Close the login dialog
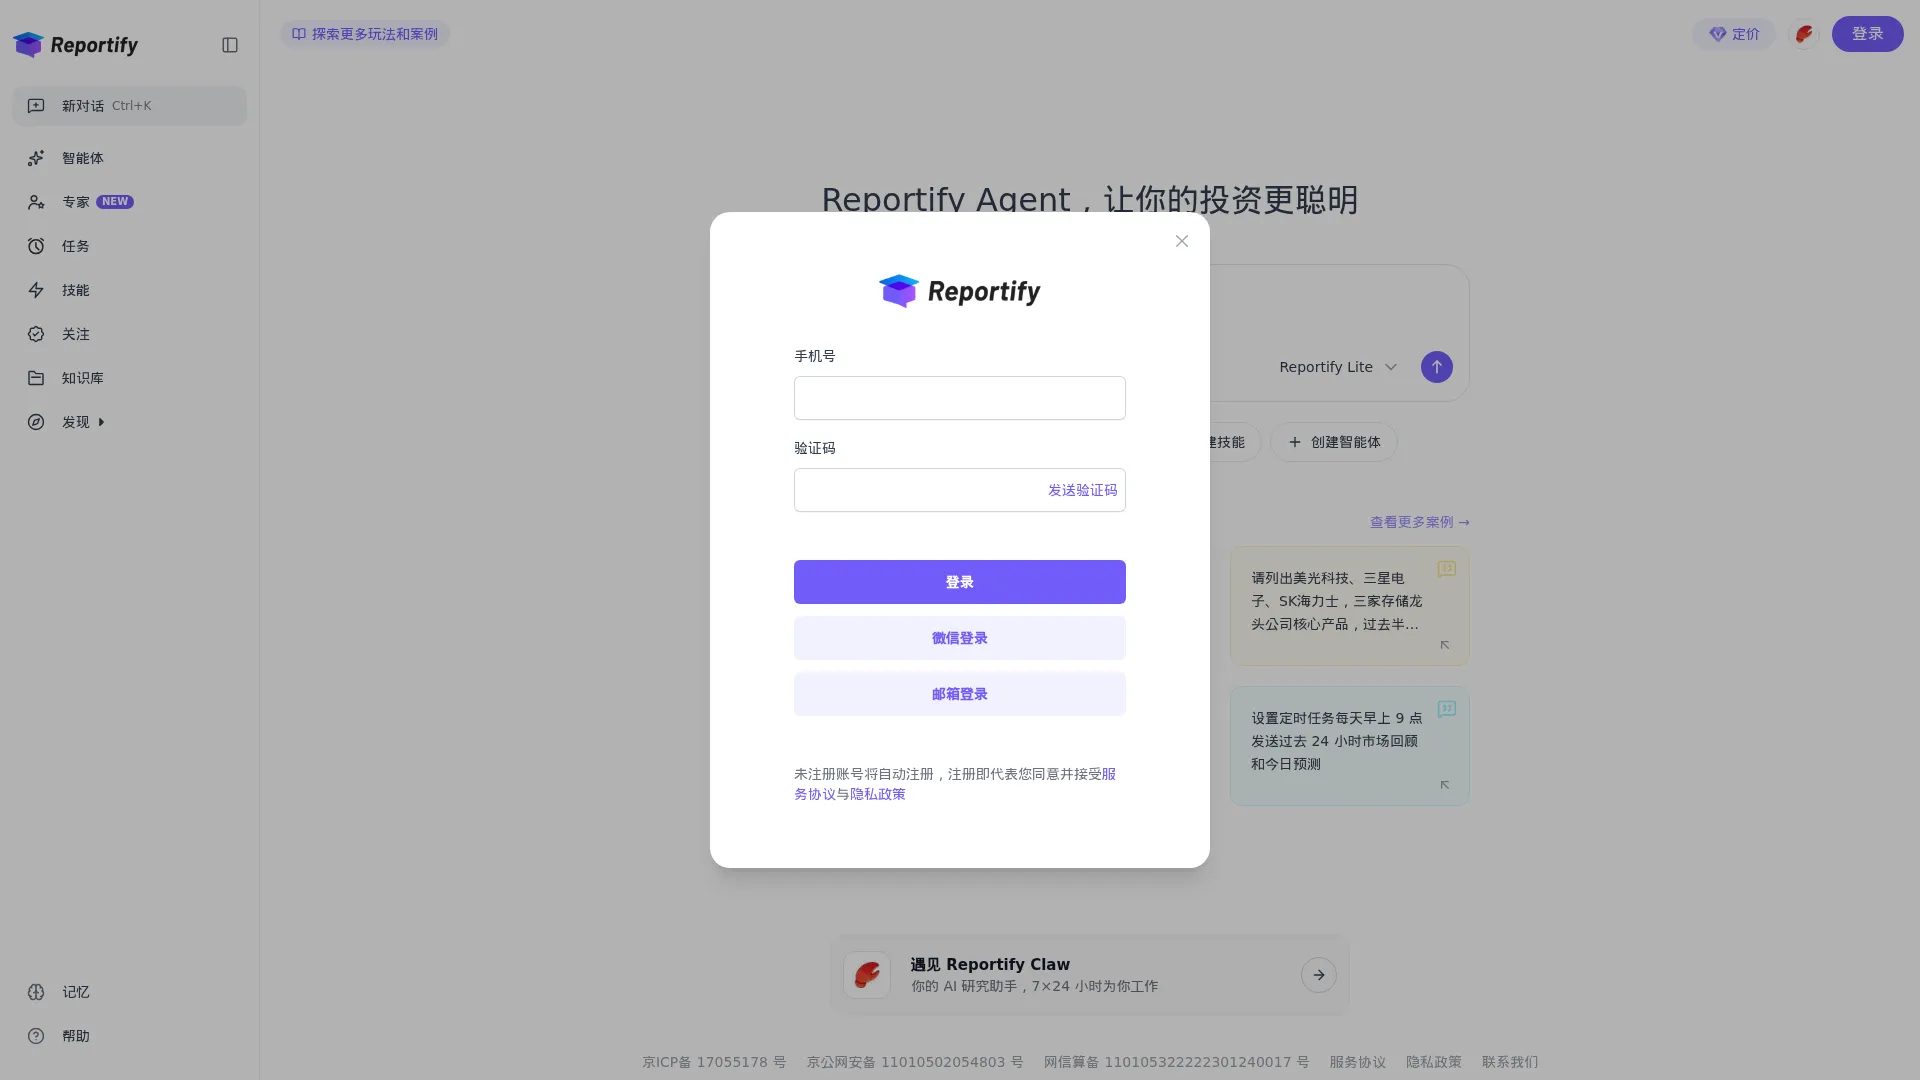The image size is (1920, 1080). click(x=1182, y=241)
